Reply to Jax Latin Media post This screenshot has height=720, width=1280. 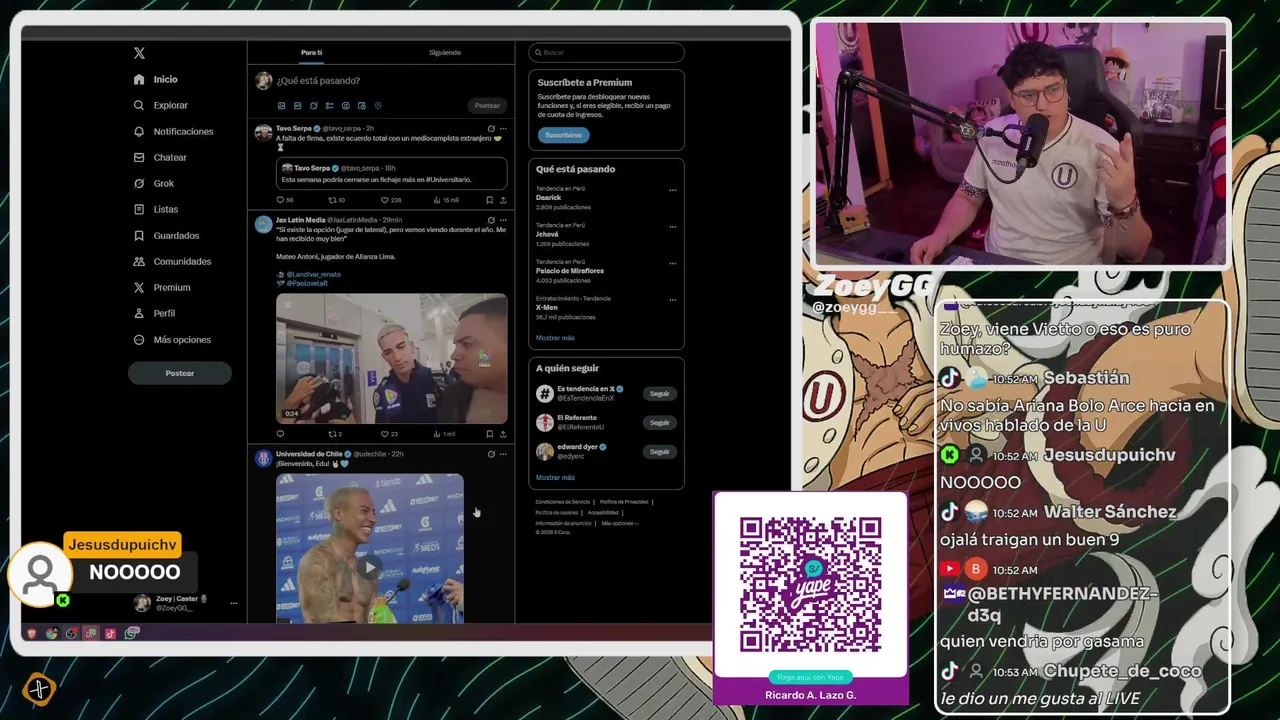[281, 434]
